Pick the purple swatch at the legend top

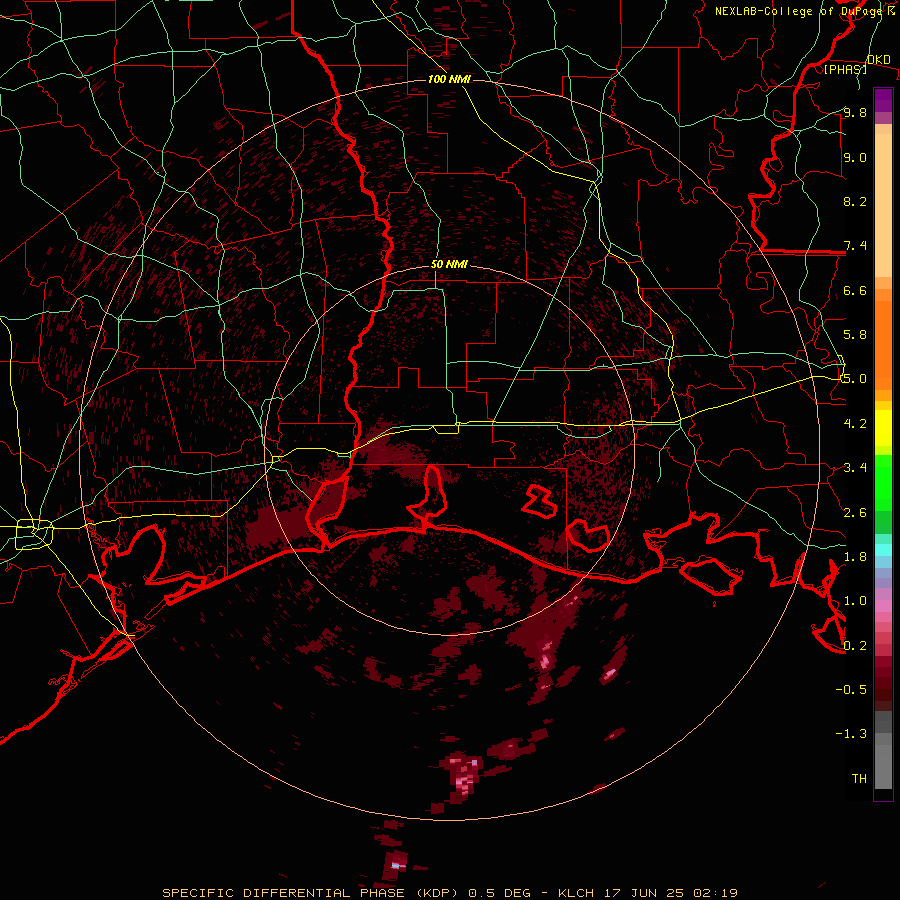point(883,100)
